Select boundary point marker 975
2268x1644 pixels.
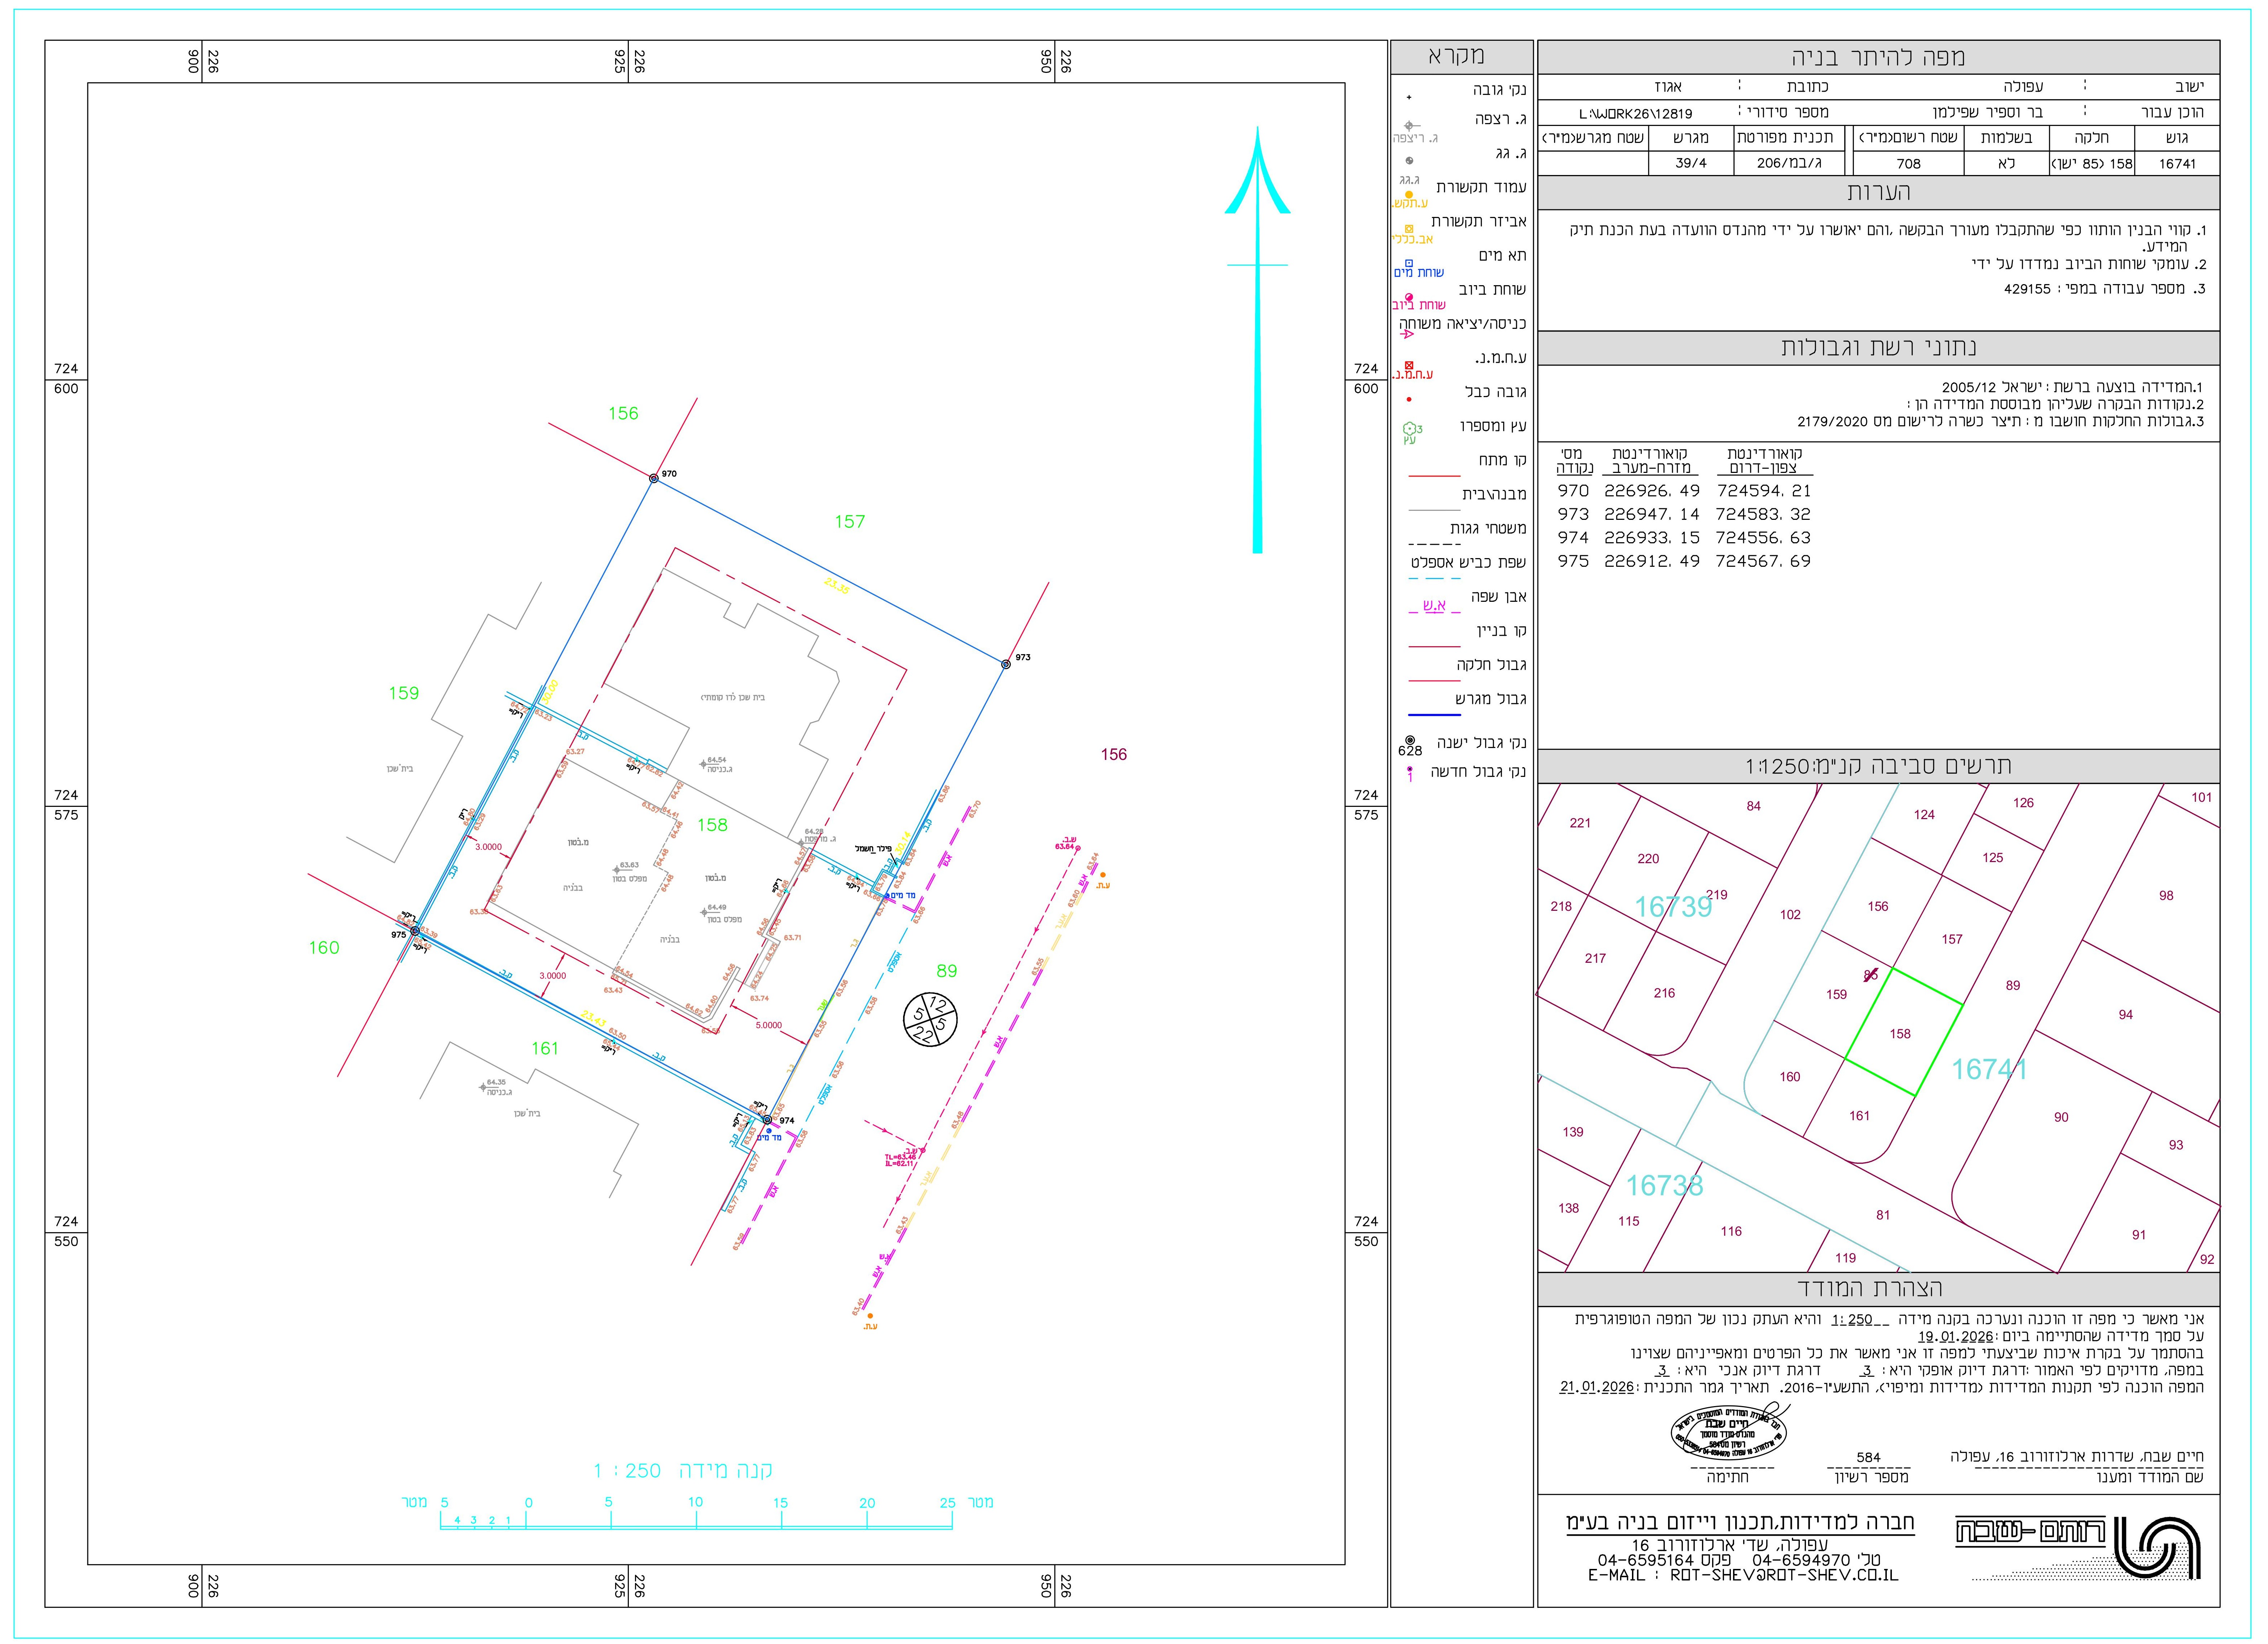pyautogui.click(x=415, y=931)
